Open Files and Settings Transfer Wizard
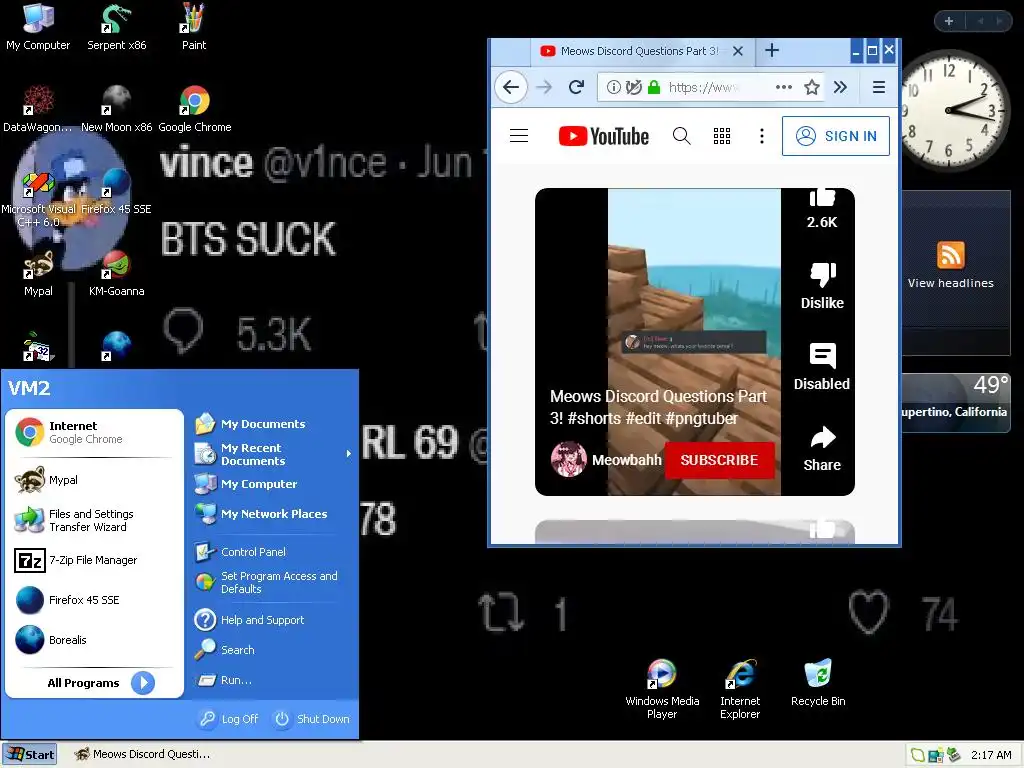The width and height of the screenshot is (1024, 768). point(95,520)
